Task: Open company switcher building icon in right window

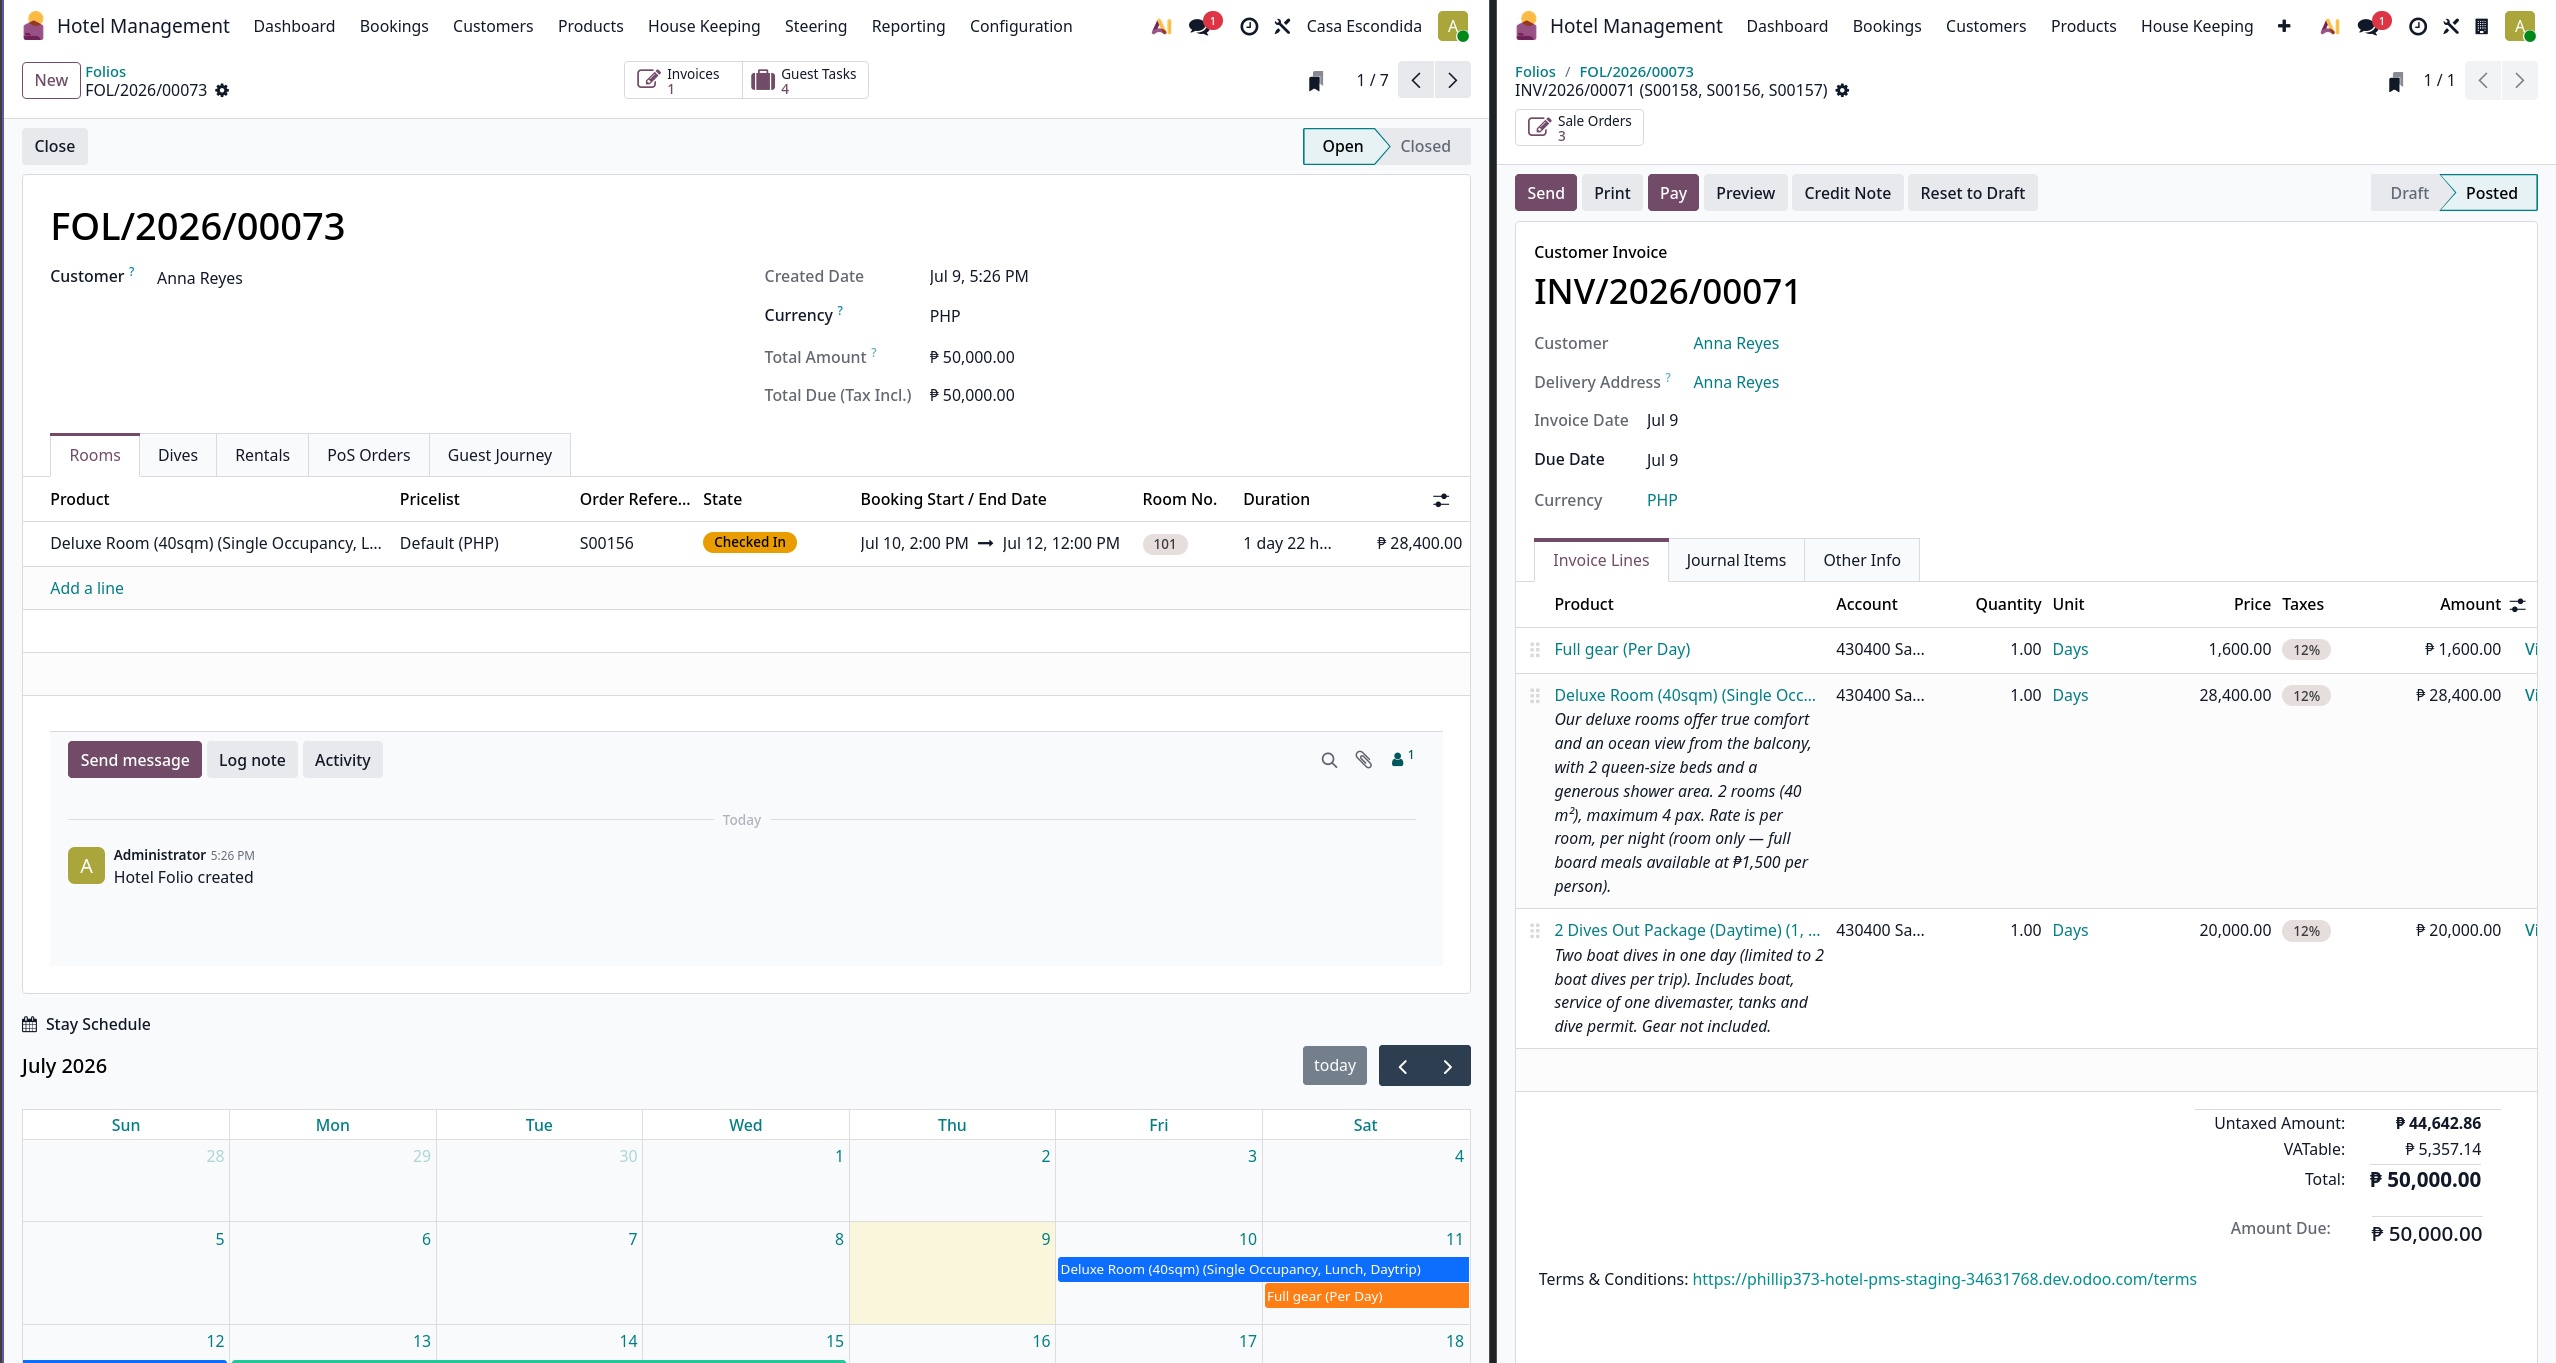Action: [2481, 27]
